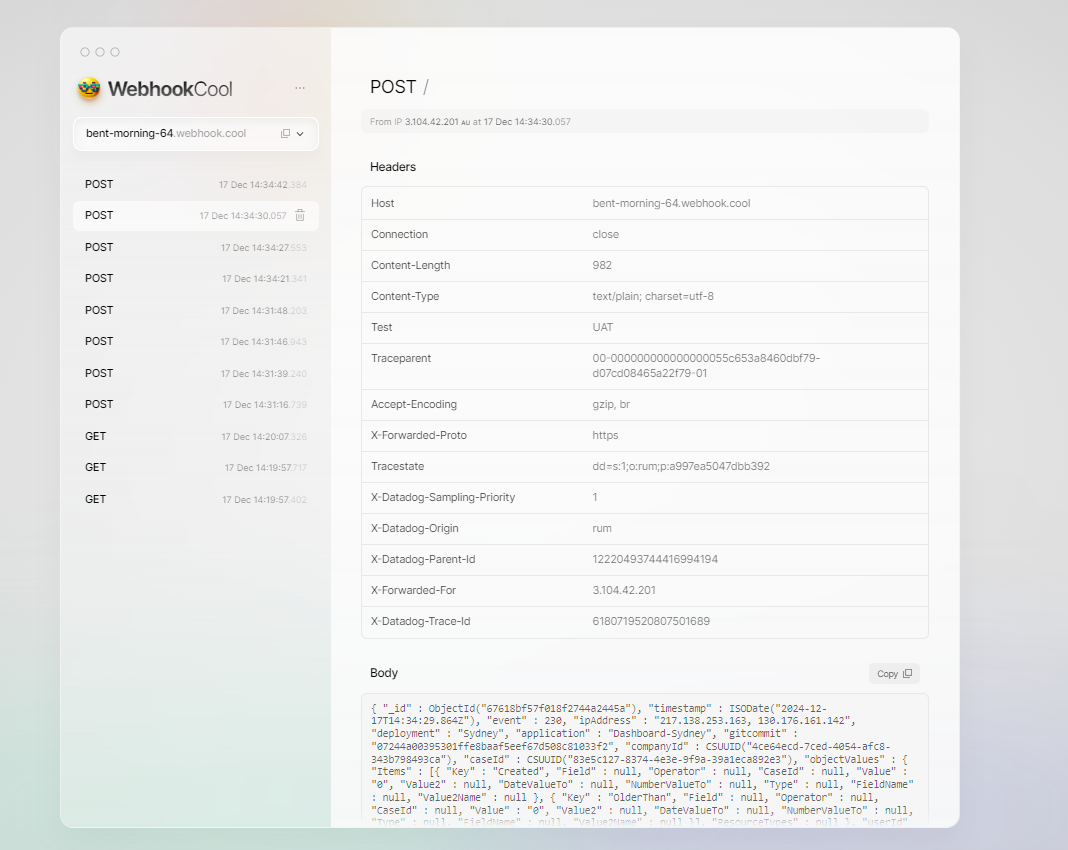The height and width of the screenshot is (850, 1068).
Task: Click the Traceparent header value
Action: click(706, 366)
